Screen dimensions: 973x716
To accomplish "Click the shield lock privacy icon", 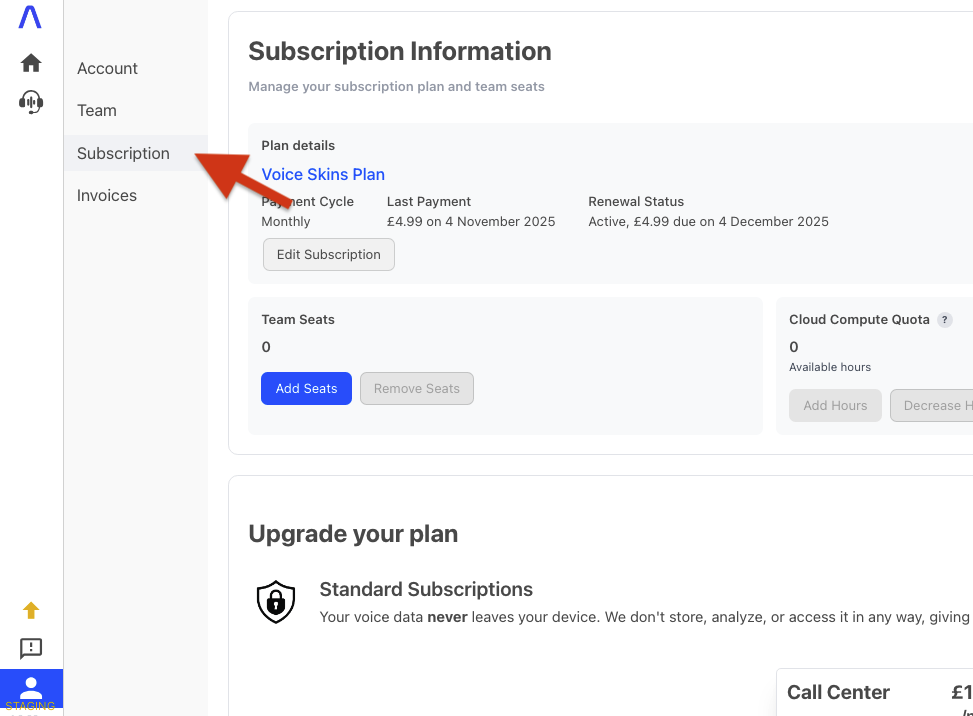I will (x=276, y=602).
